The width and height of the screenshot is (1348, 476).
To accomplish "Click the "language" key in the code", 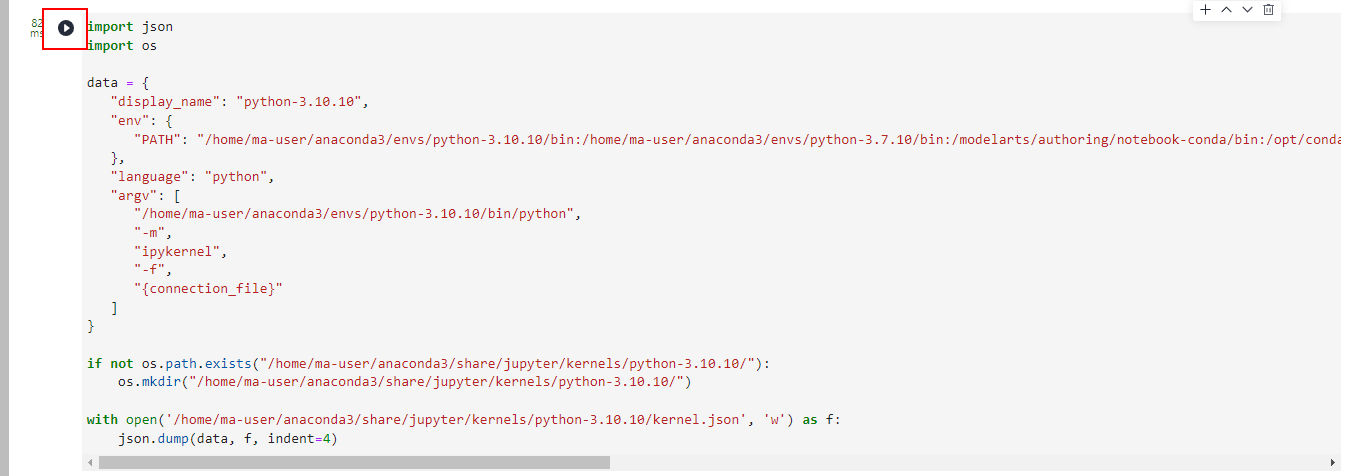I will [x=149, y=176].
